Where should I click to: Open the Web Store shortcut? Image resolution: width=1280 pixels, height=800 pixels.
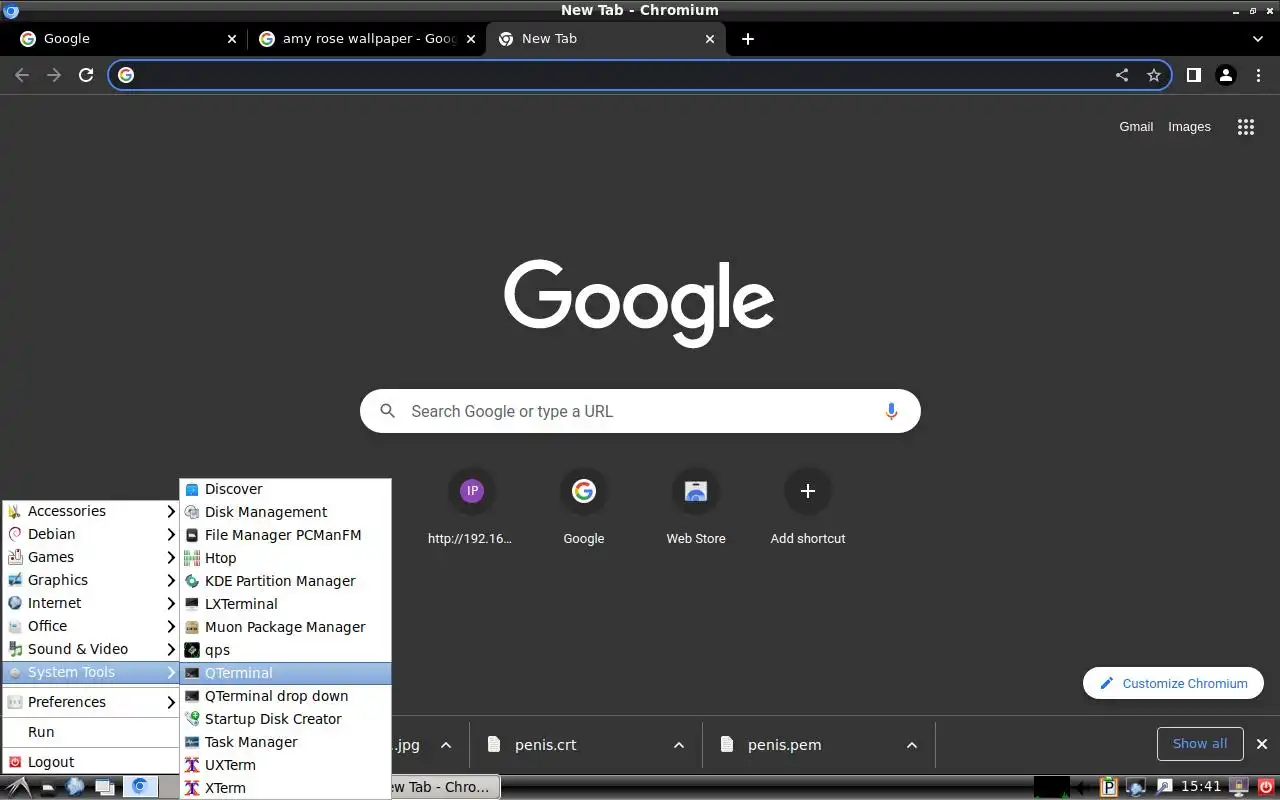point(696,508)
